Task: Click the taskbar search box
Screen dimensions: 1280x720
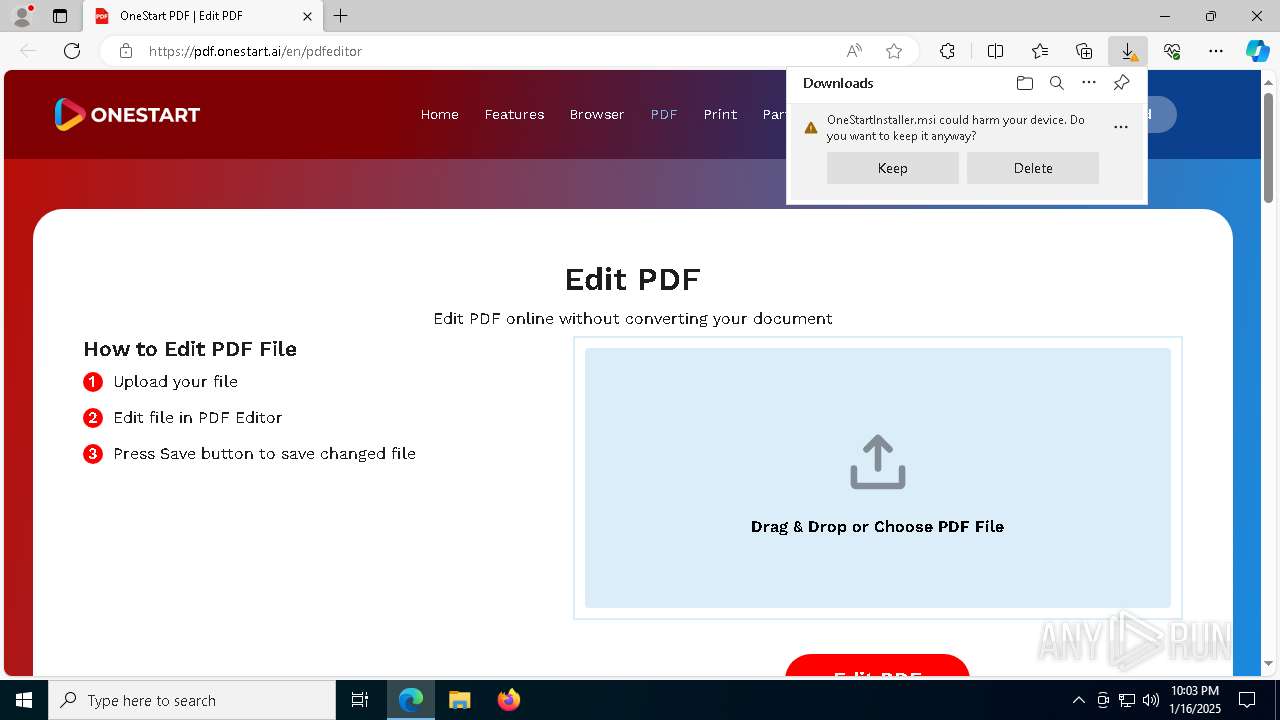Action: (x=192, y=700)
